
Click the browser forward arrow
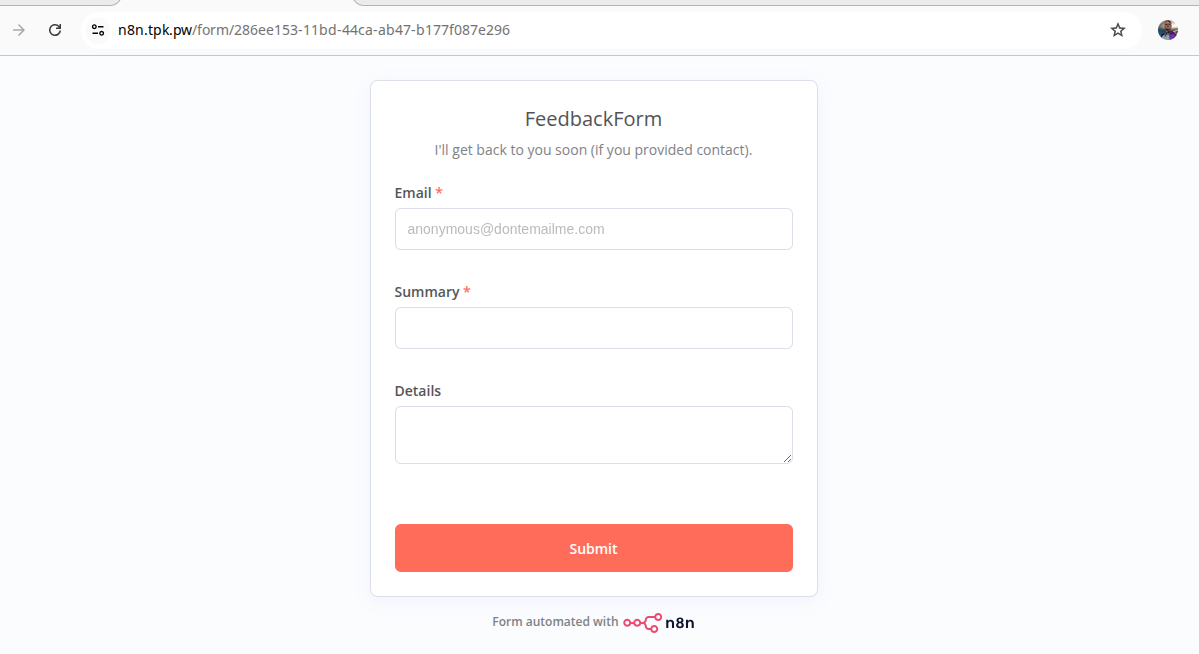point(19,30)
